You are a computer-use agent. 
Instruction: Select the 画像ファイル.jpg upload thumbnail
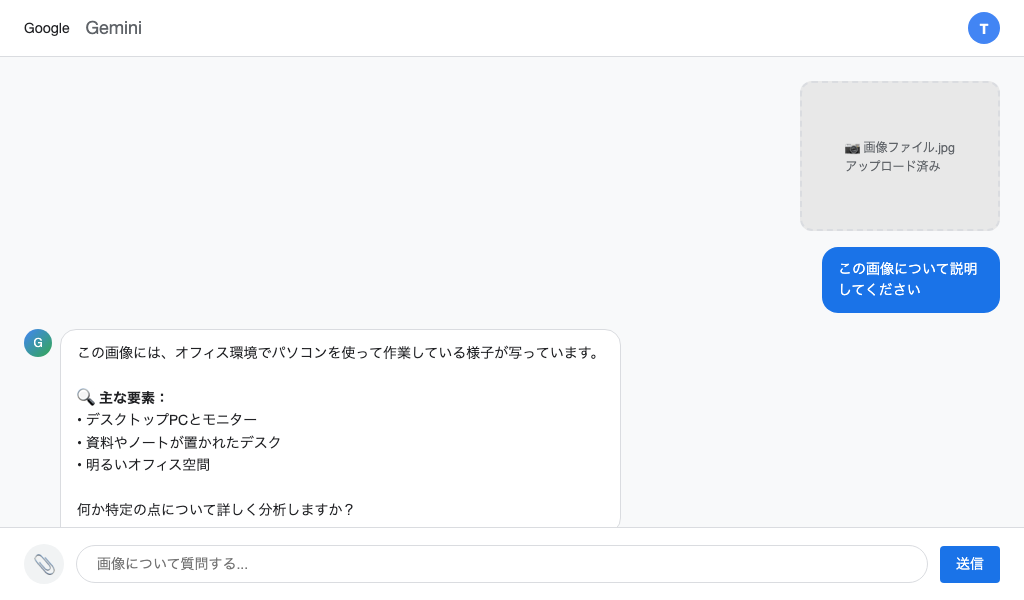point(899,156)
